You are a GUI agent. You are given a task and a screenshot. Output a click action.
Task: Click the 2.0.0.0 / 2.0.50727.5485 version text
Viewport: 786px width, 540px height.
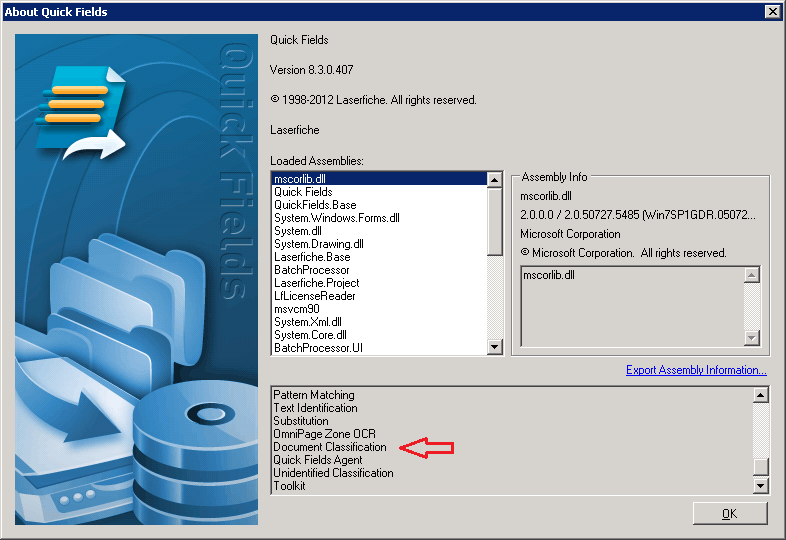point(638,215)
